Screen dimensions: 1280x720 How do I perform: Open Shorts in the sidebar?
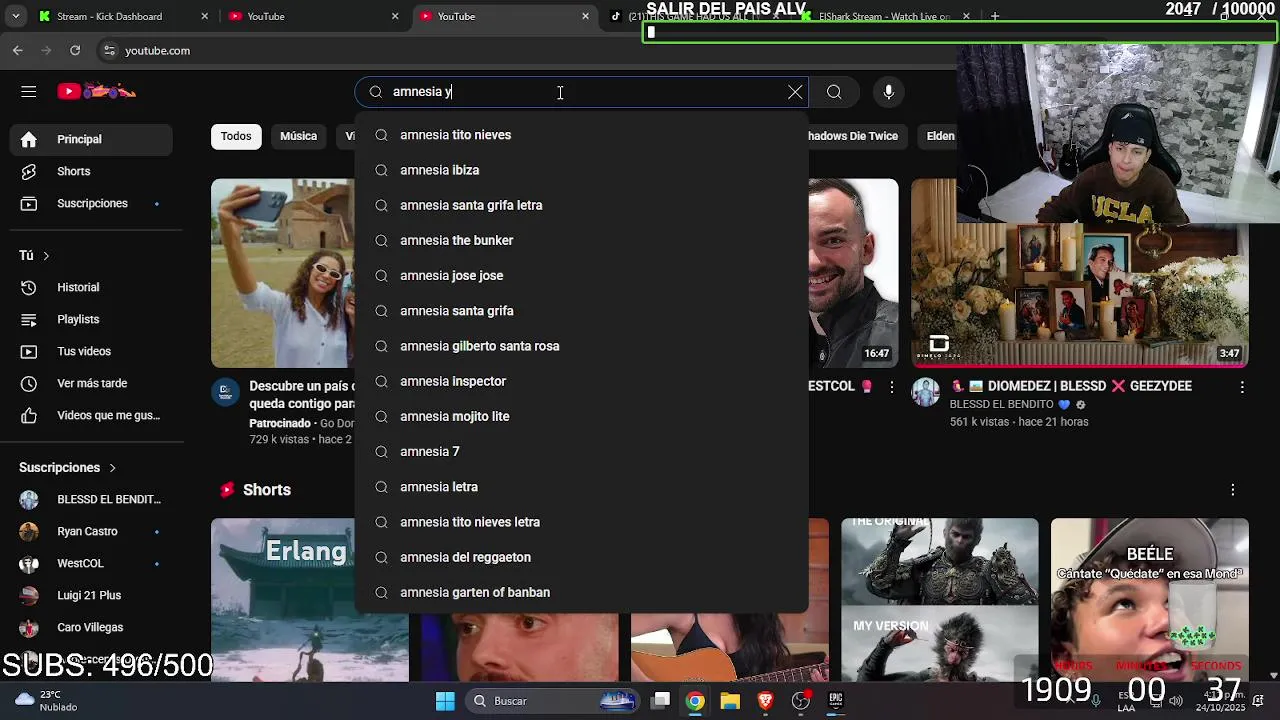91,171
